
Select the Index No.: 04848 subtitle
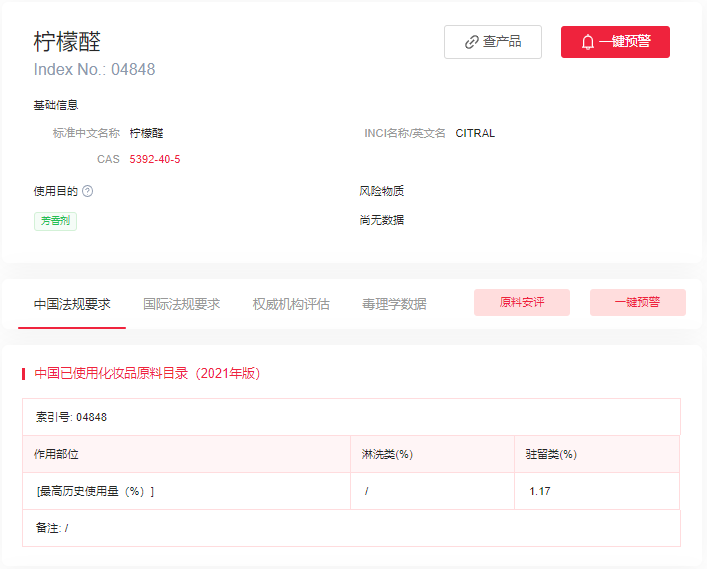tap(94, 70)
